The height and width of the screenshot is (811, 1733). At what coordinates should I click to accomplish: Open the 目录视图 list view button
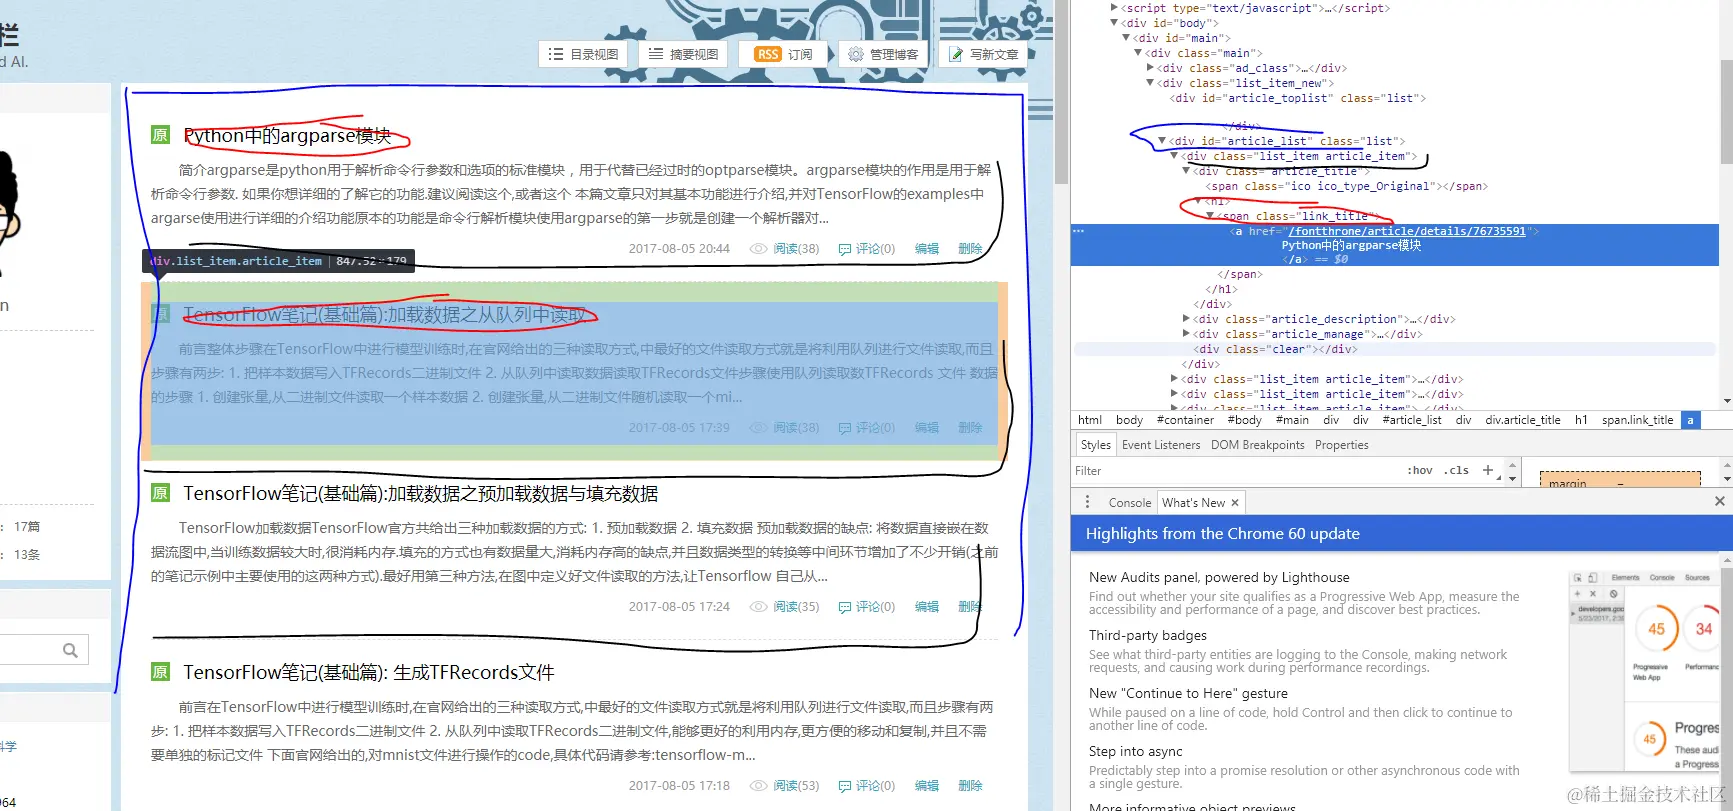(x=583, y=54)
